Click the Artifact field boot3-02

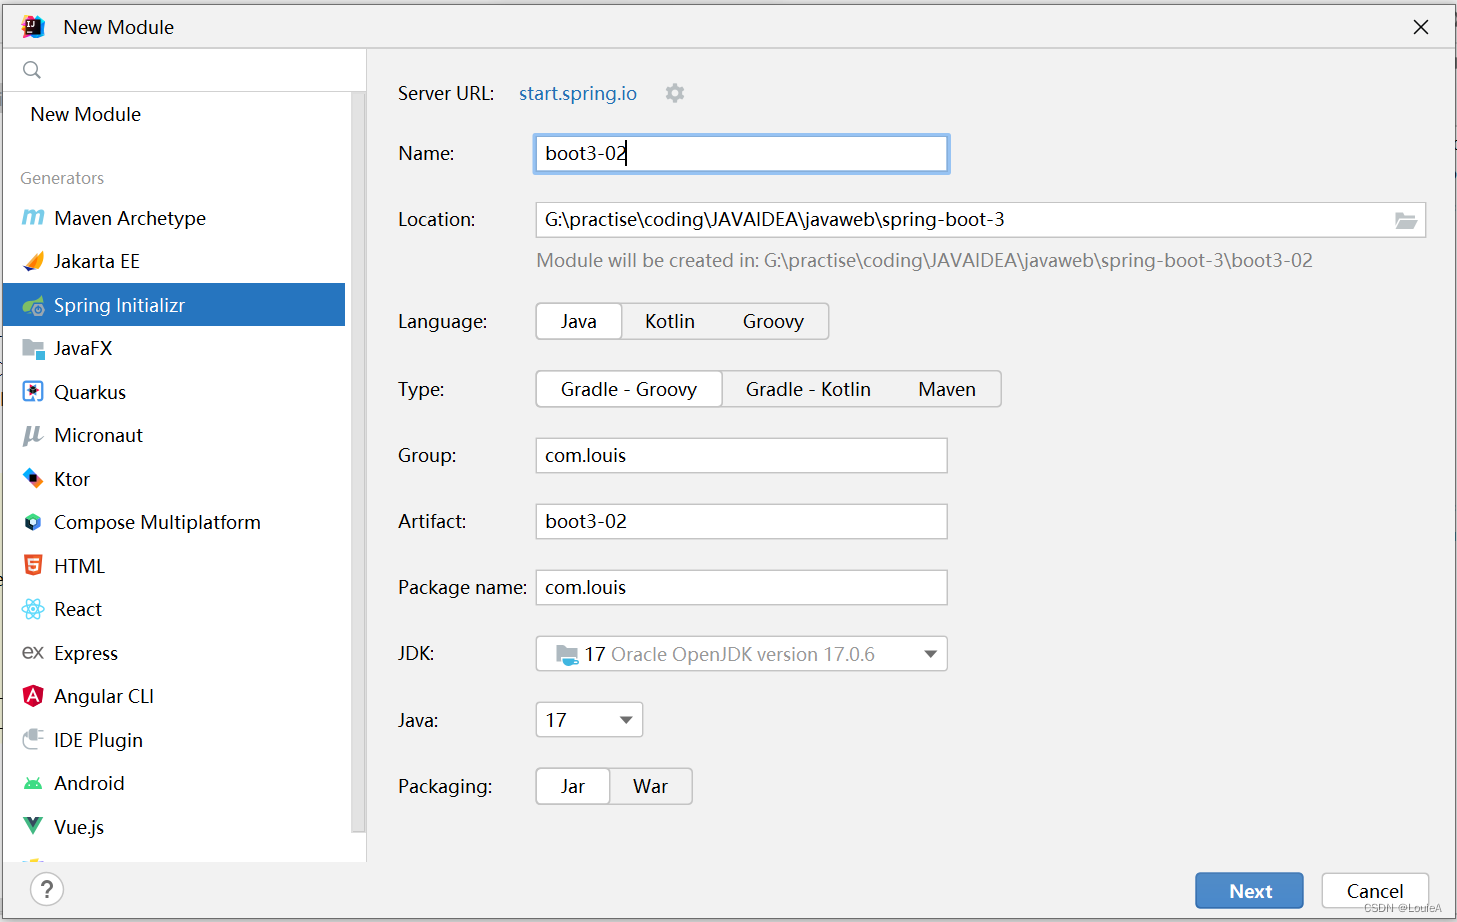[742, 521]
